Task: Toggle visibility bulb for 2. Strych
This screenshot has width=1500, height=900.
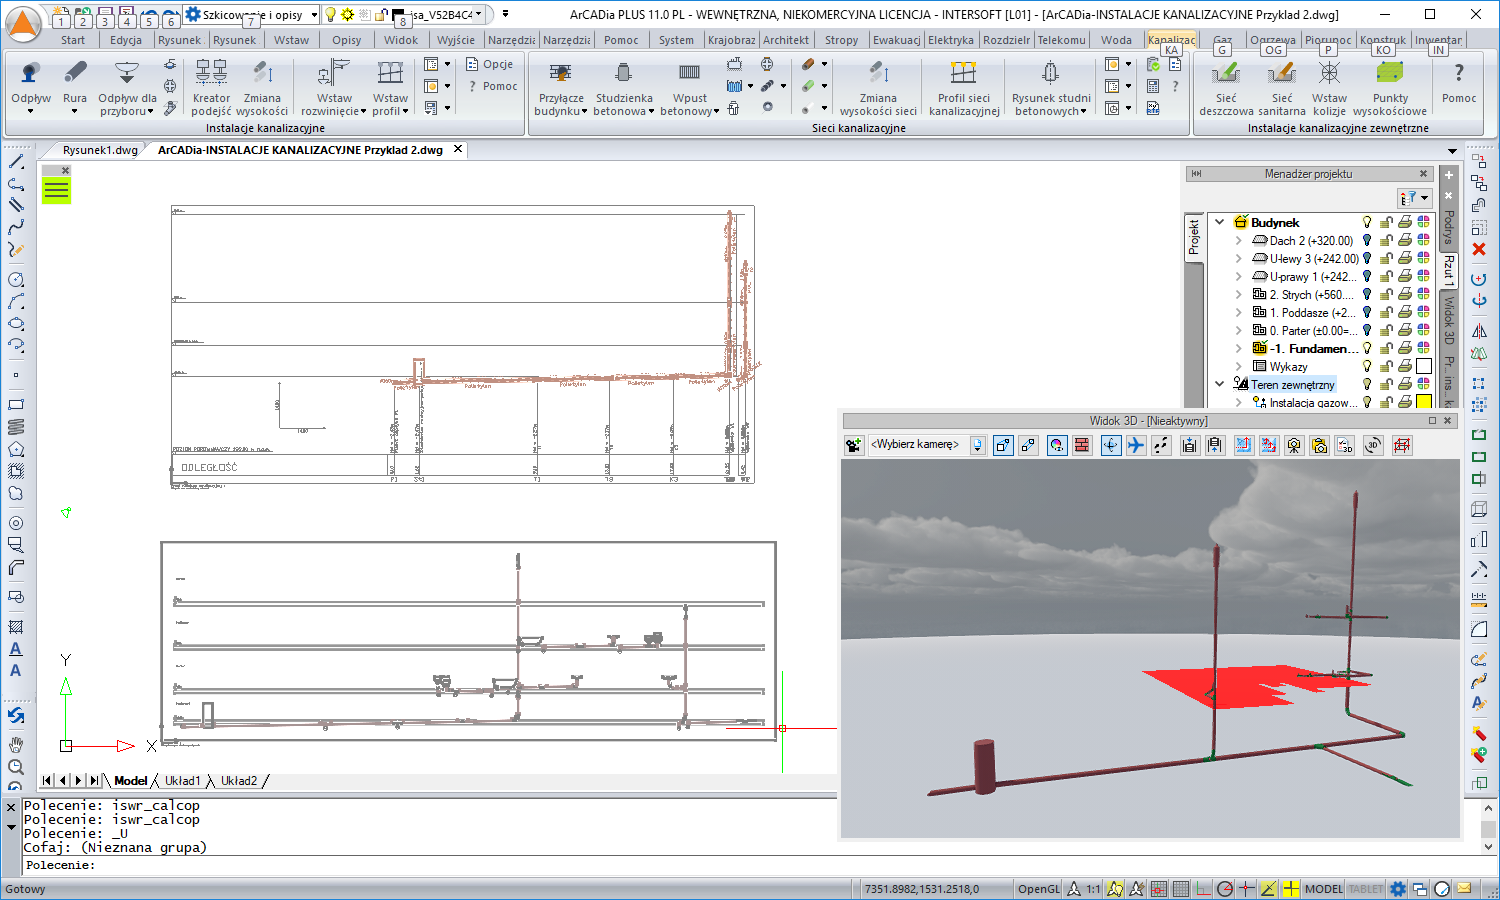Action: 1367,294
